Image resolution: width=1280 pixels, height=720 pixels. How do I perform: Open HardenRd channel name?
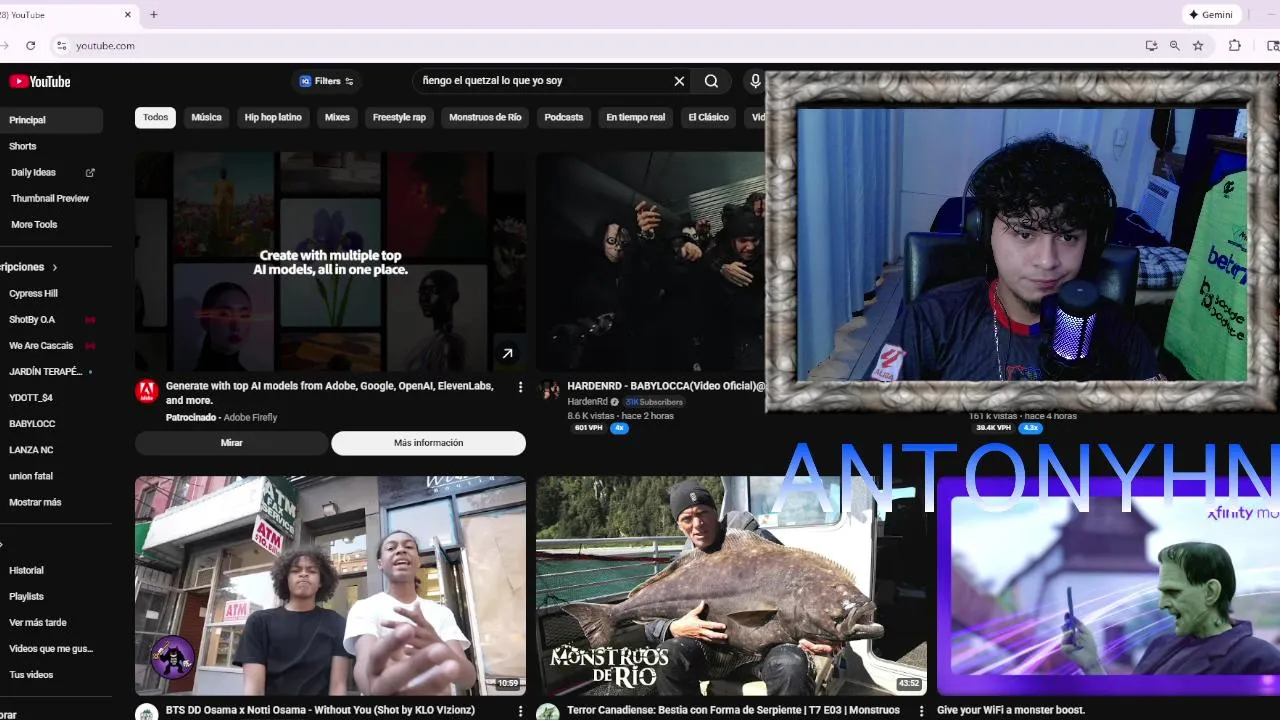pyautogui.click(x=587, y=402)
